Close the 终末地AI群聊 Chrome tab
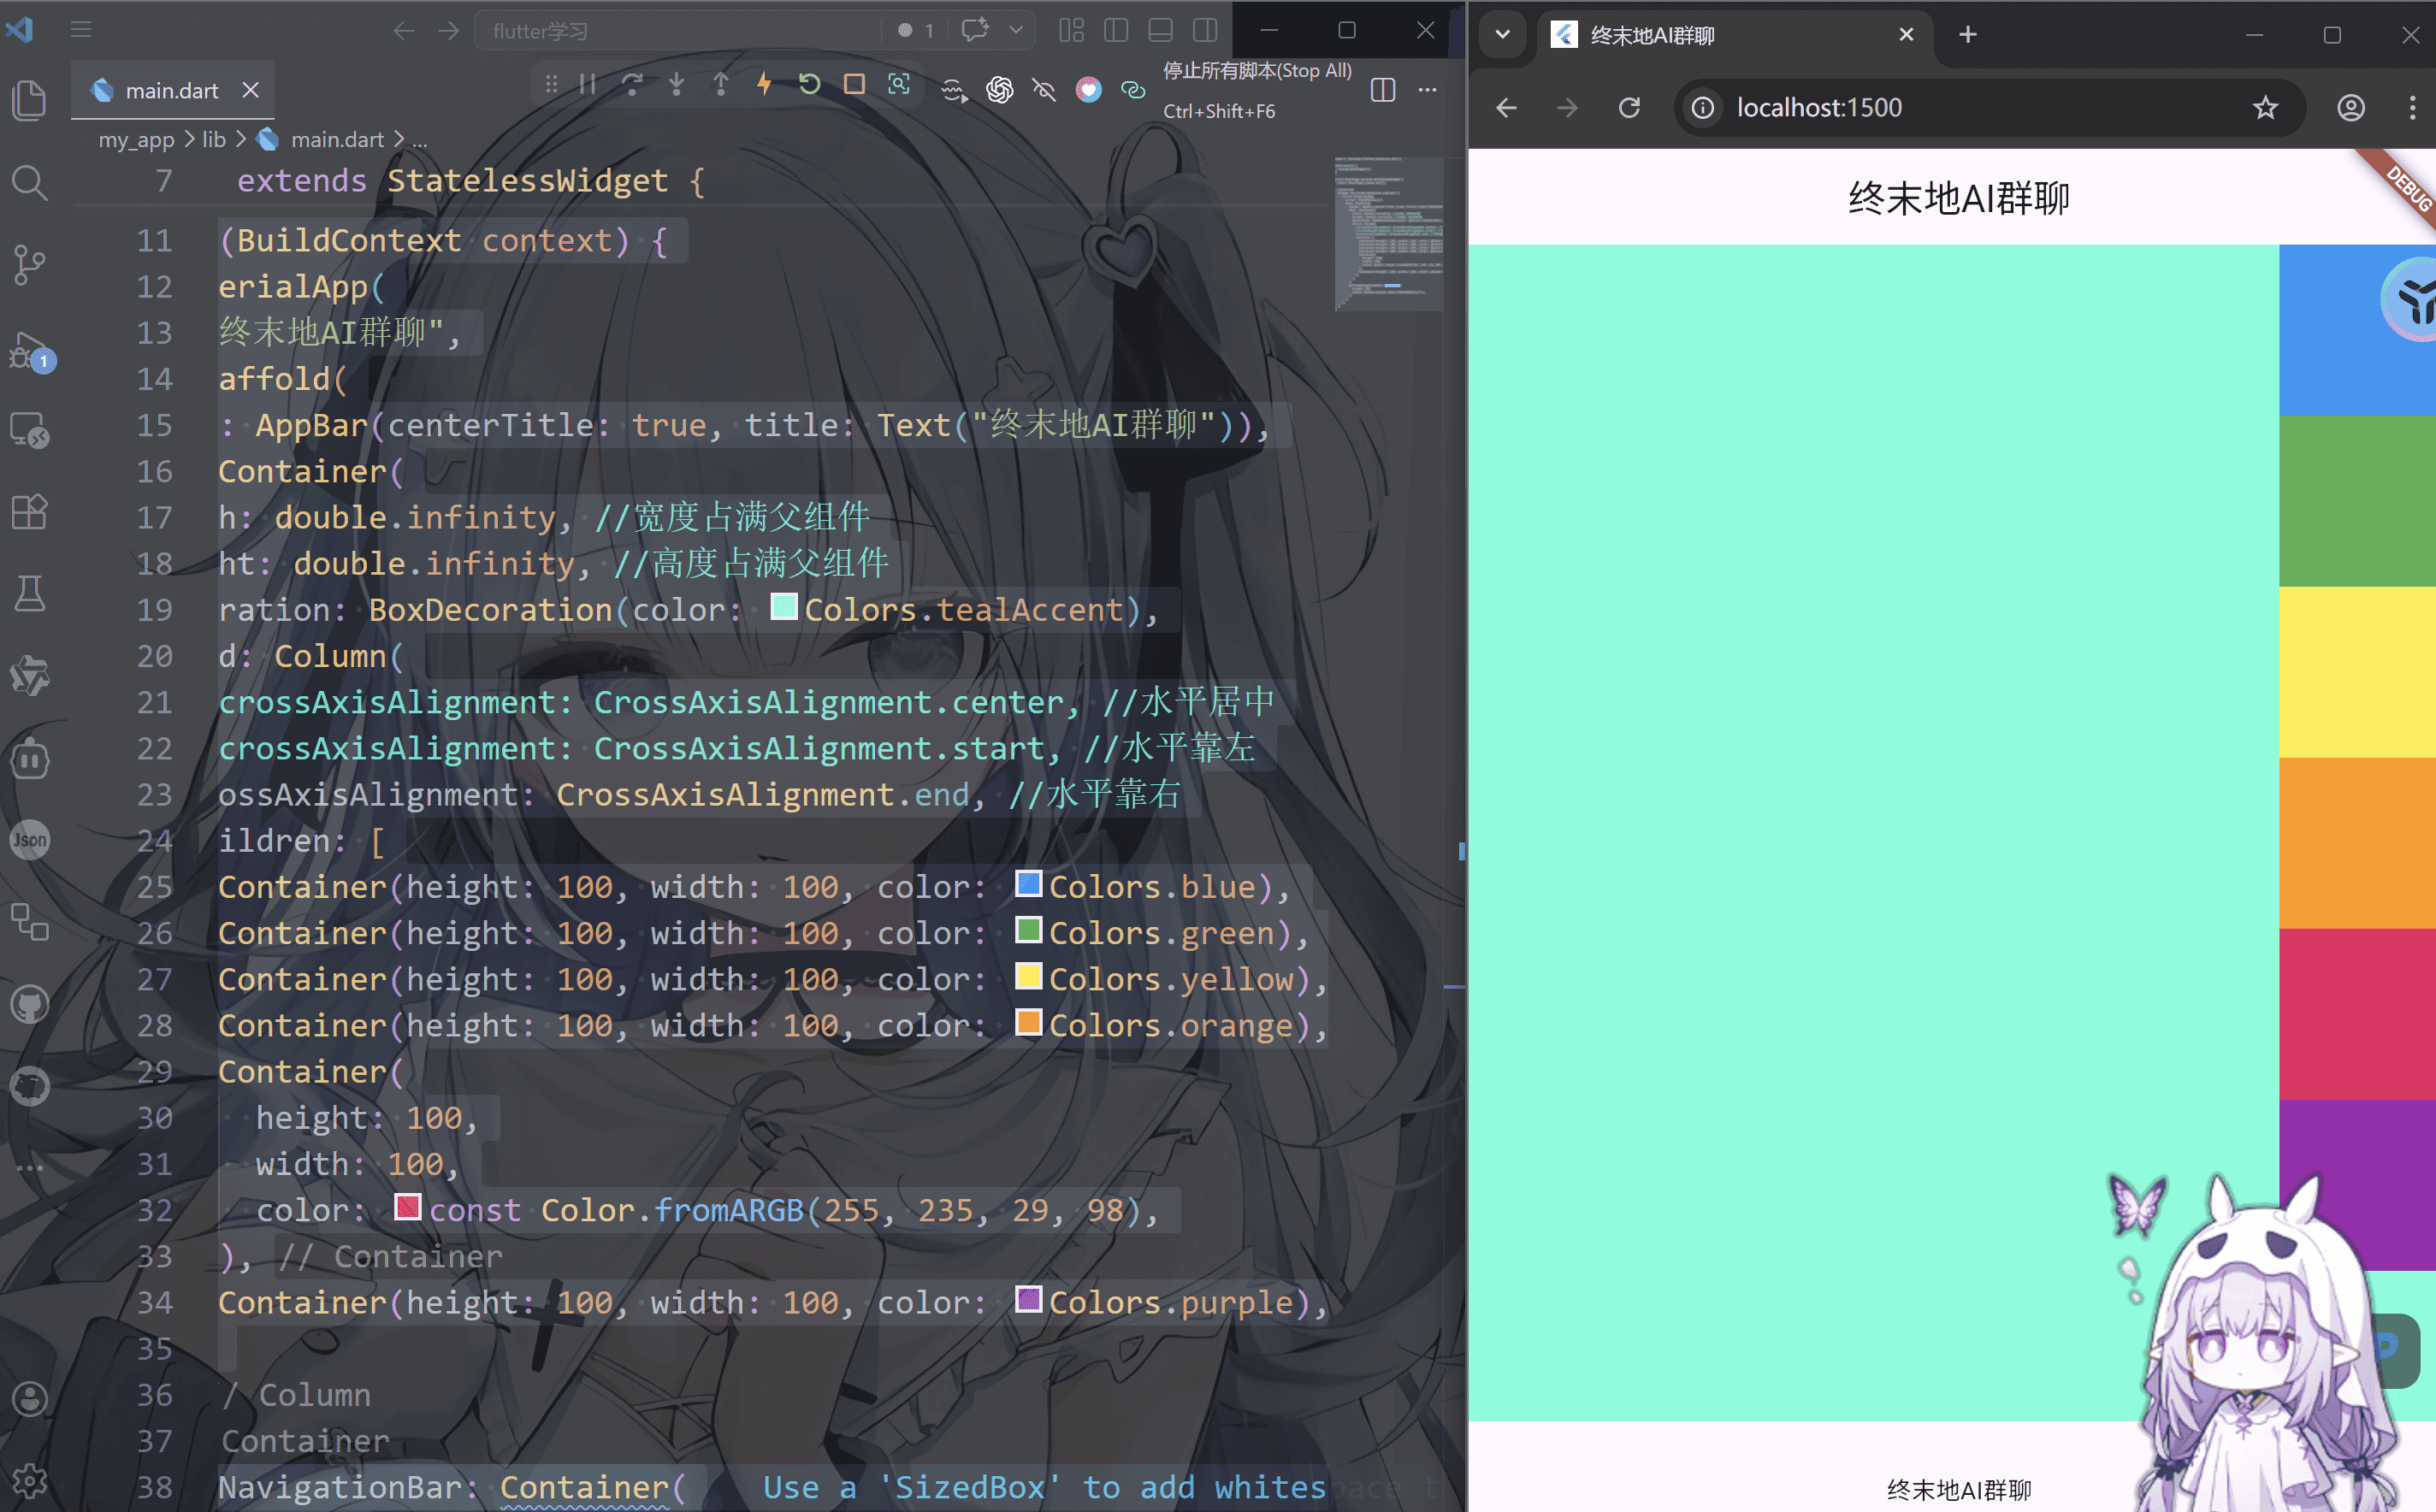The width and height of the screenshot is (2436, 1512). click(1906, 35)
